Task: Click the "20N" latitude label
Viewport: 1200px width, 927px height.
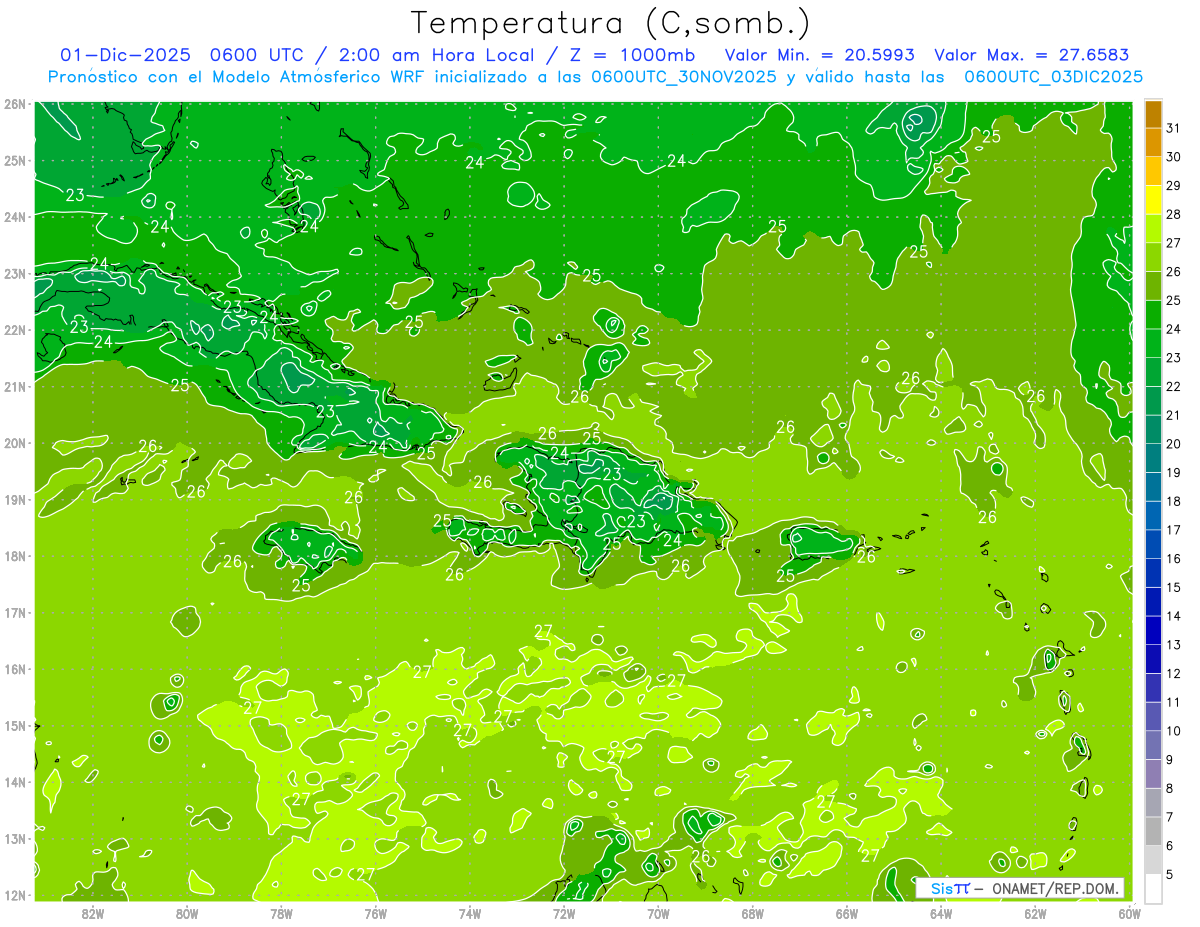Action: (15, 443)
